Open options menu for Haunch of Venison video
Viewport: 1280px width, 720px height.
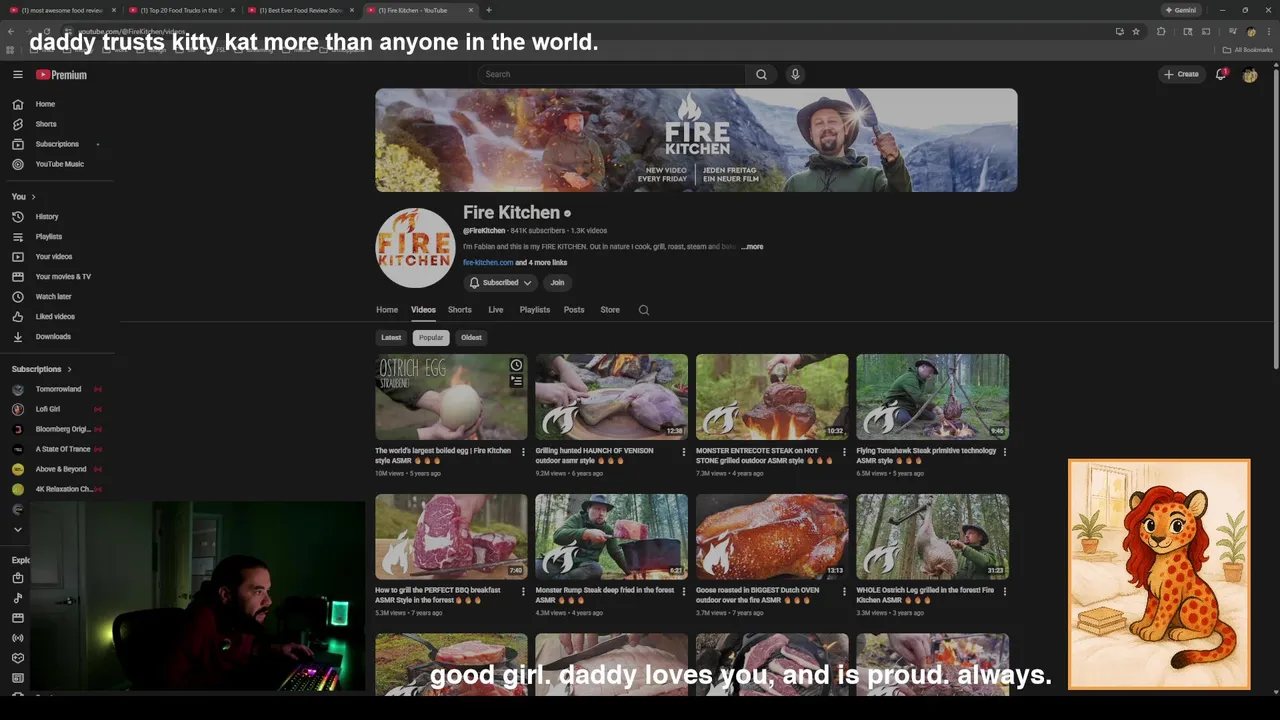click(684, 452)
